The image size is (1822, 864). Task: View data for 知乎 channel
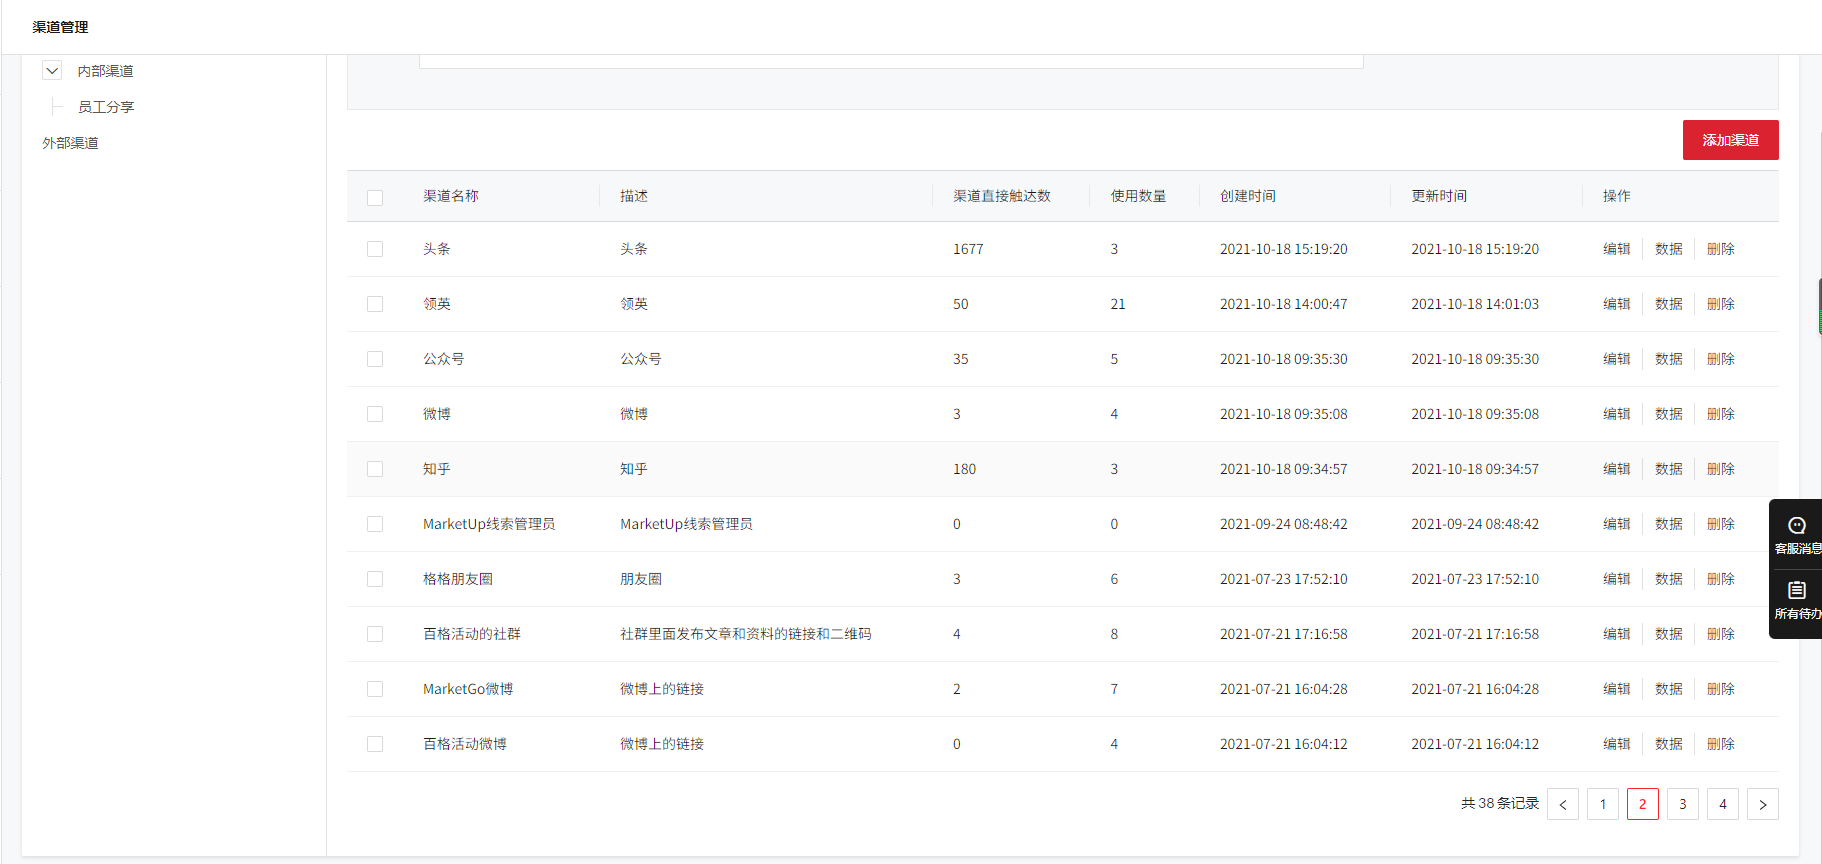1669,469
